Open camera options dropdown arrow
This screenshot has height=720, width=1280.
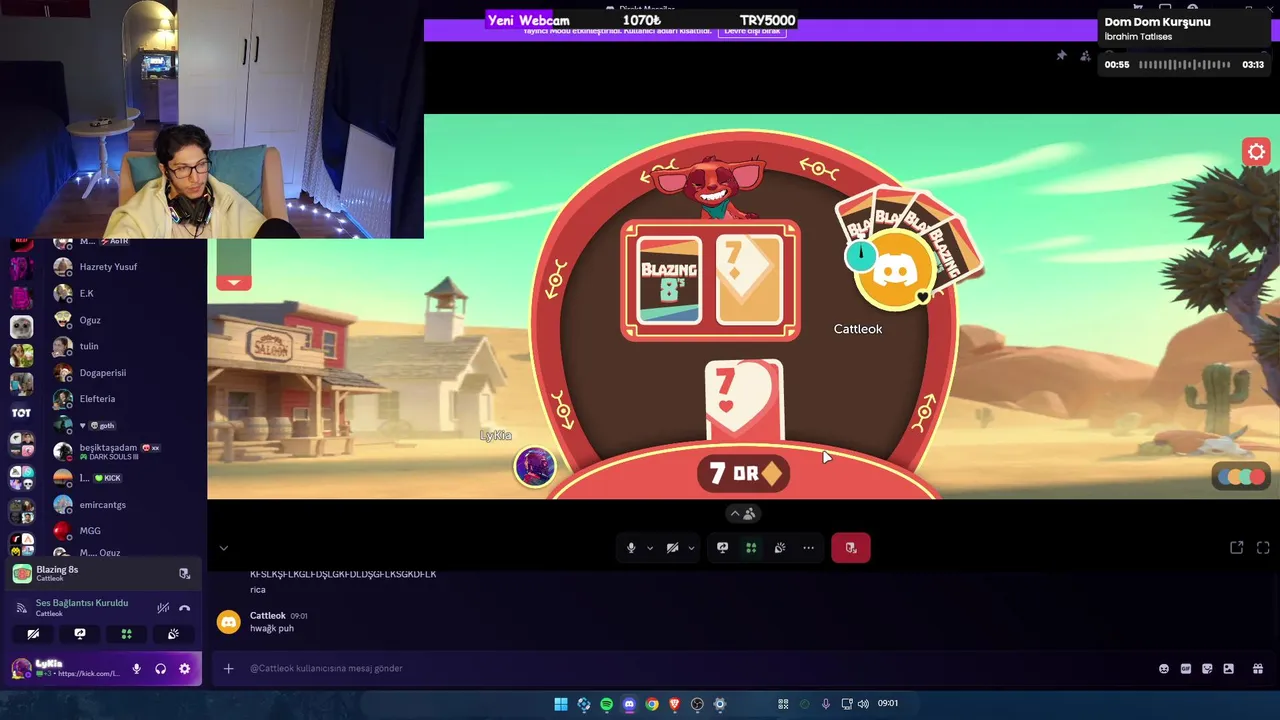coord(691,548)
